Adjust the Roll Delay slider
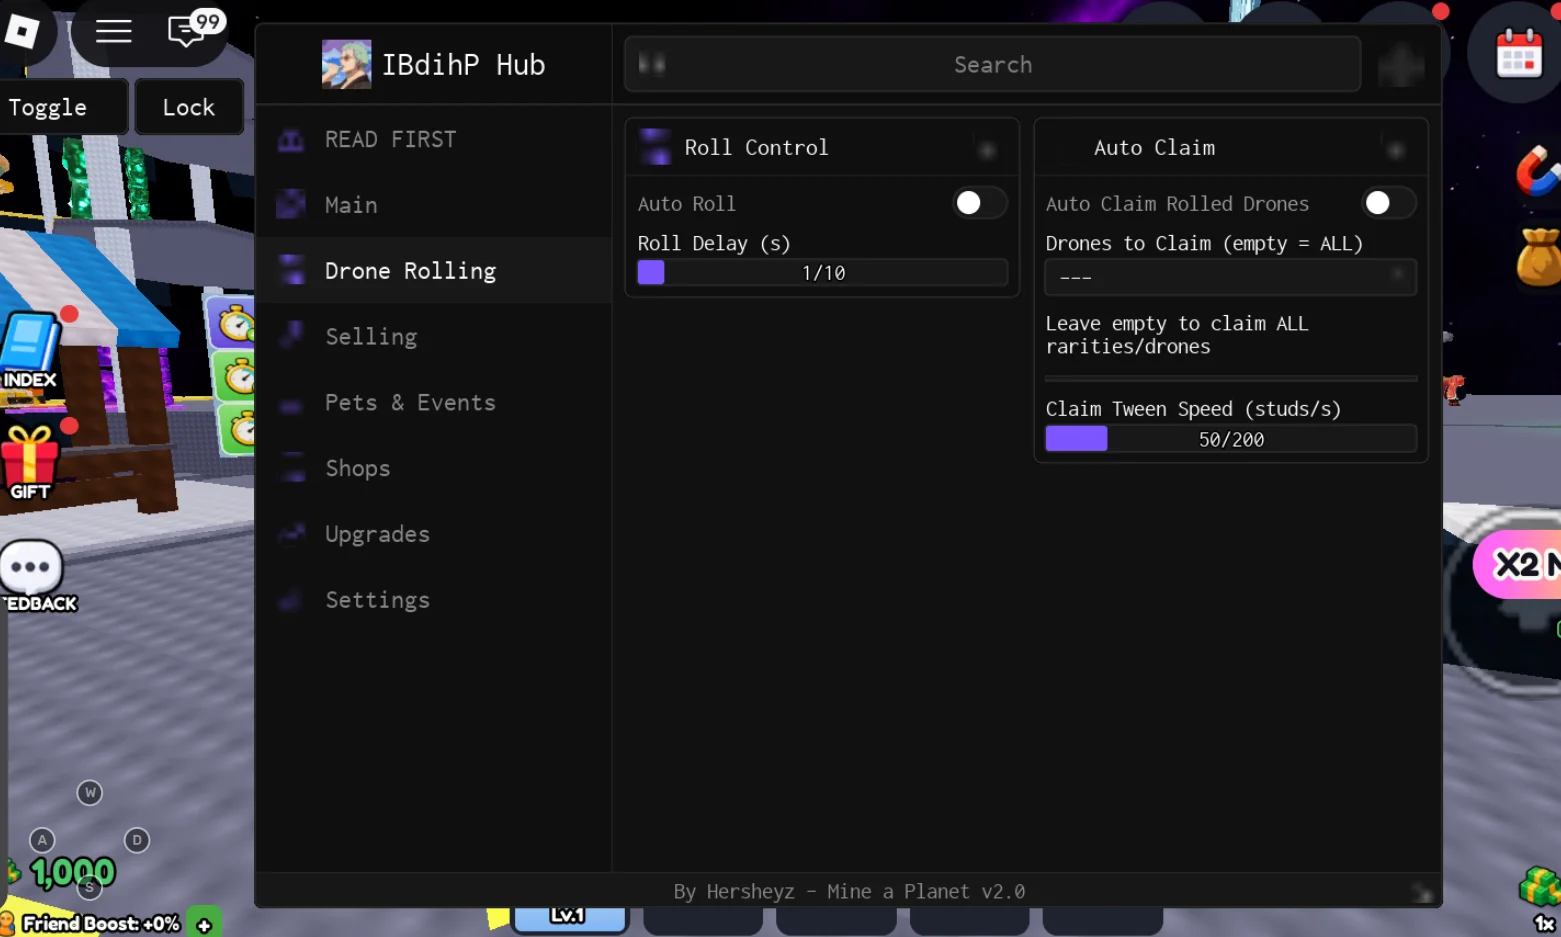1561x937 pixels. (x=822, y=272)
